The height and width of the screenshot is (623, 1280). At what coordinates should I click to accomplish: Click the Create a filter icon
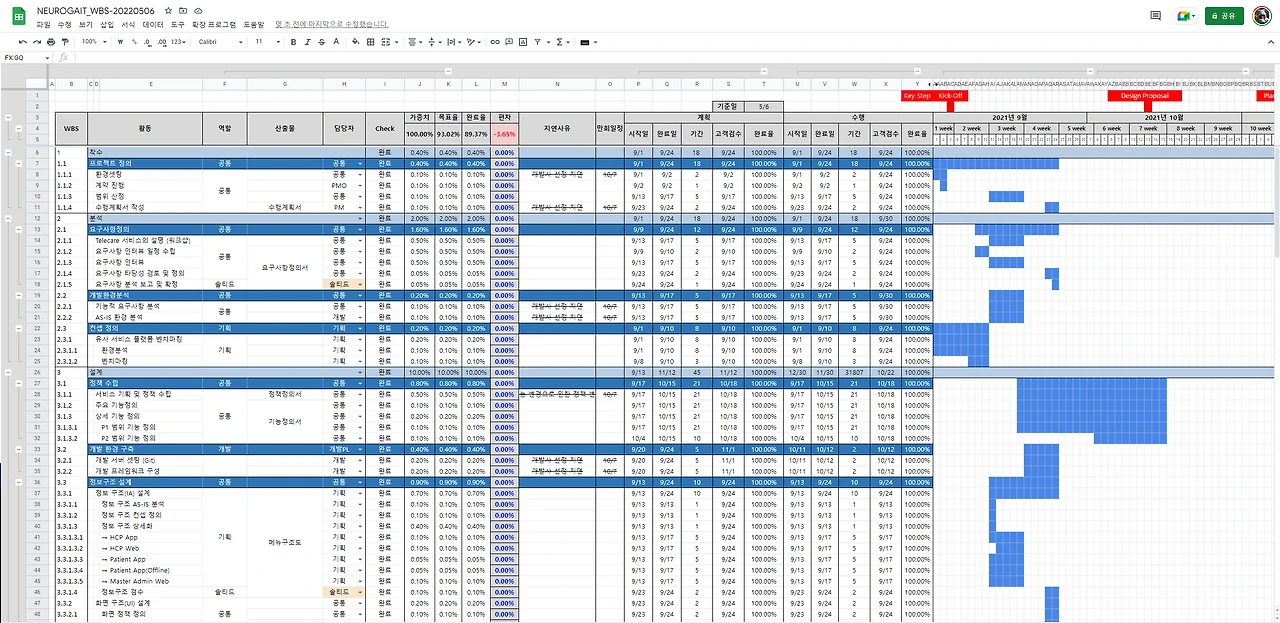(537, 42)
